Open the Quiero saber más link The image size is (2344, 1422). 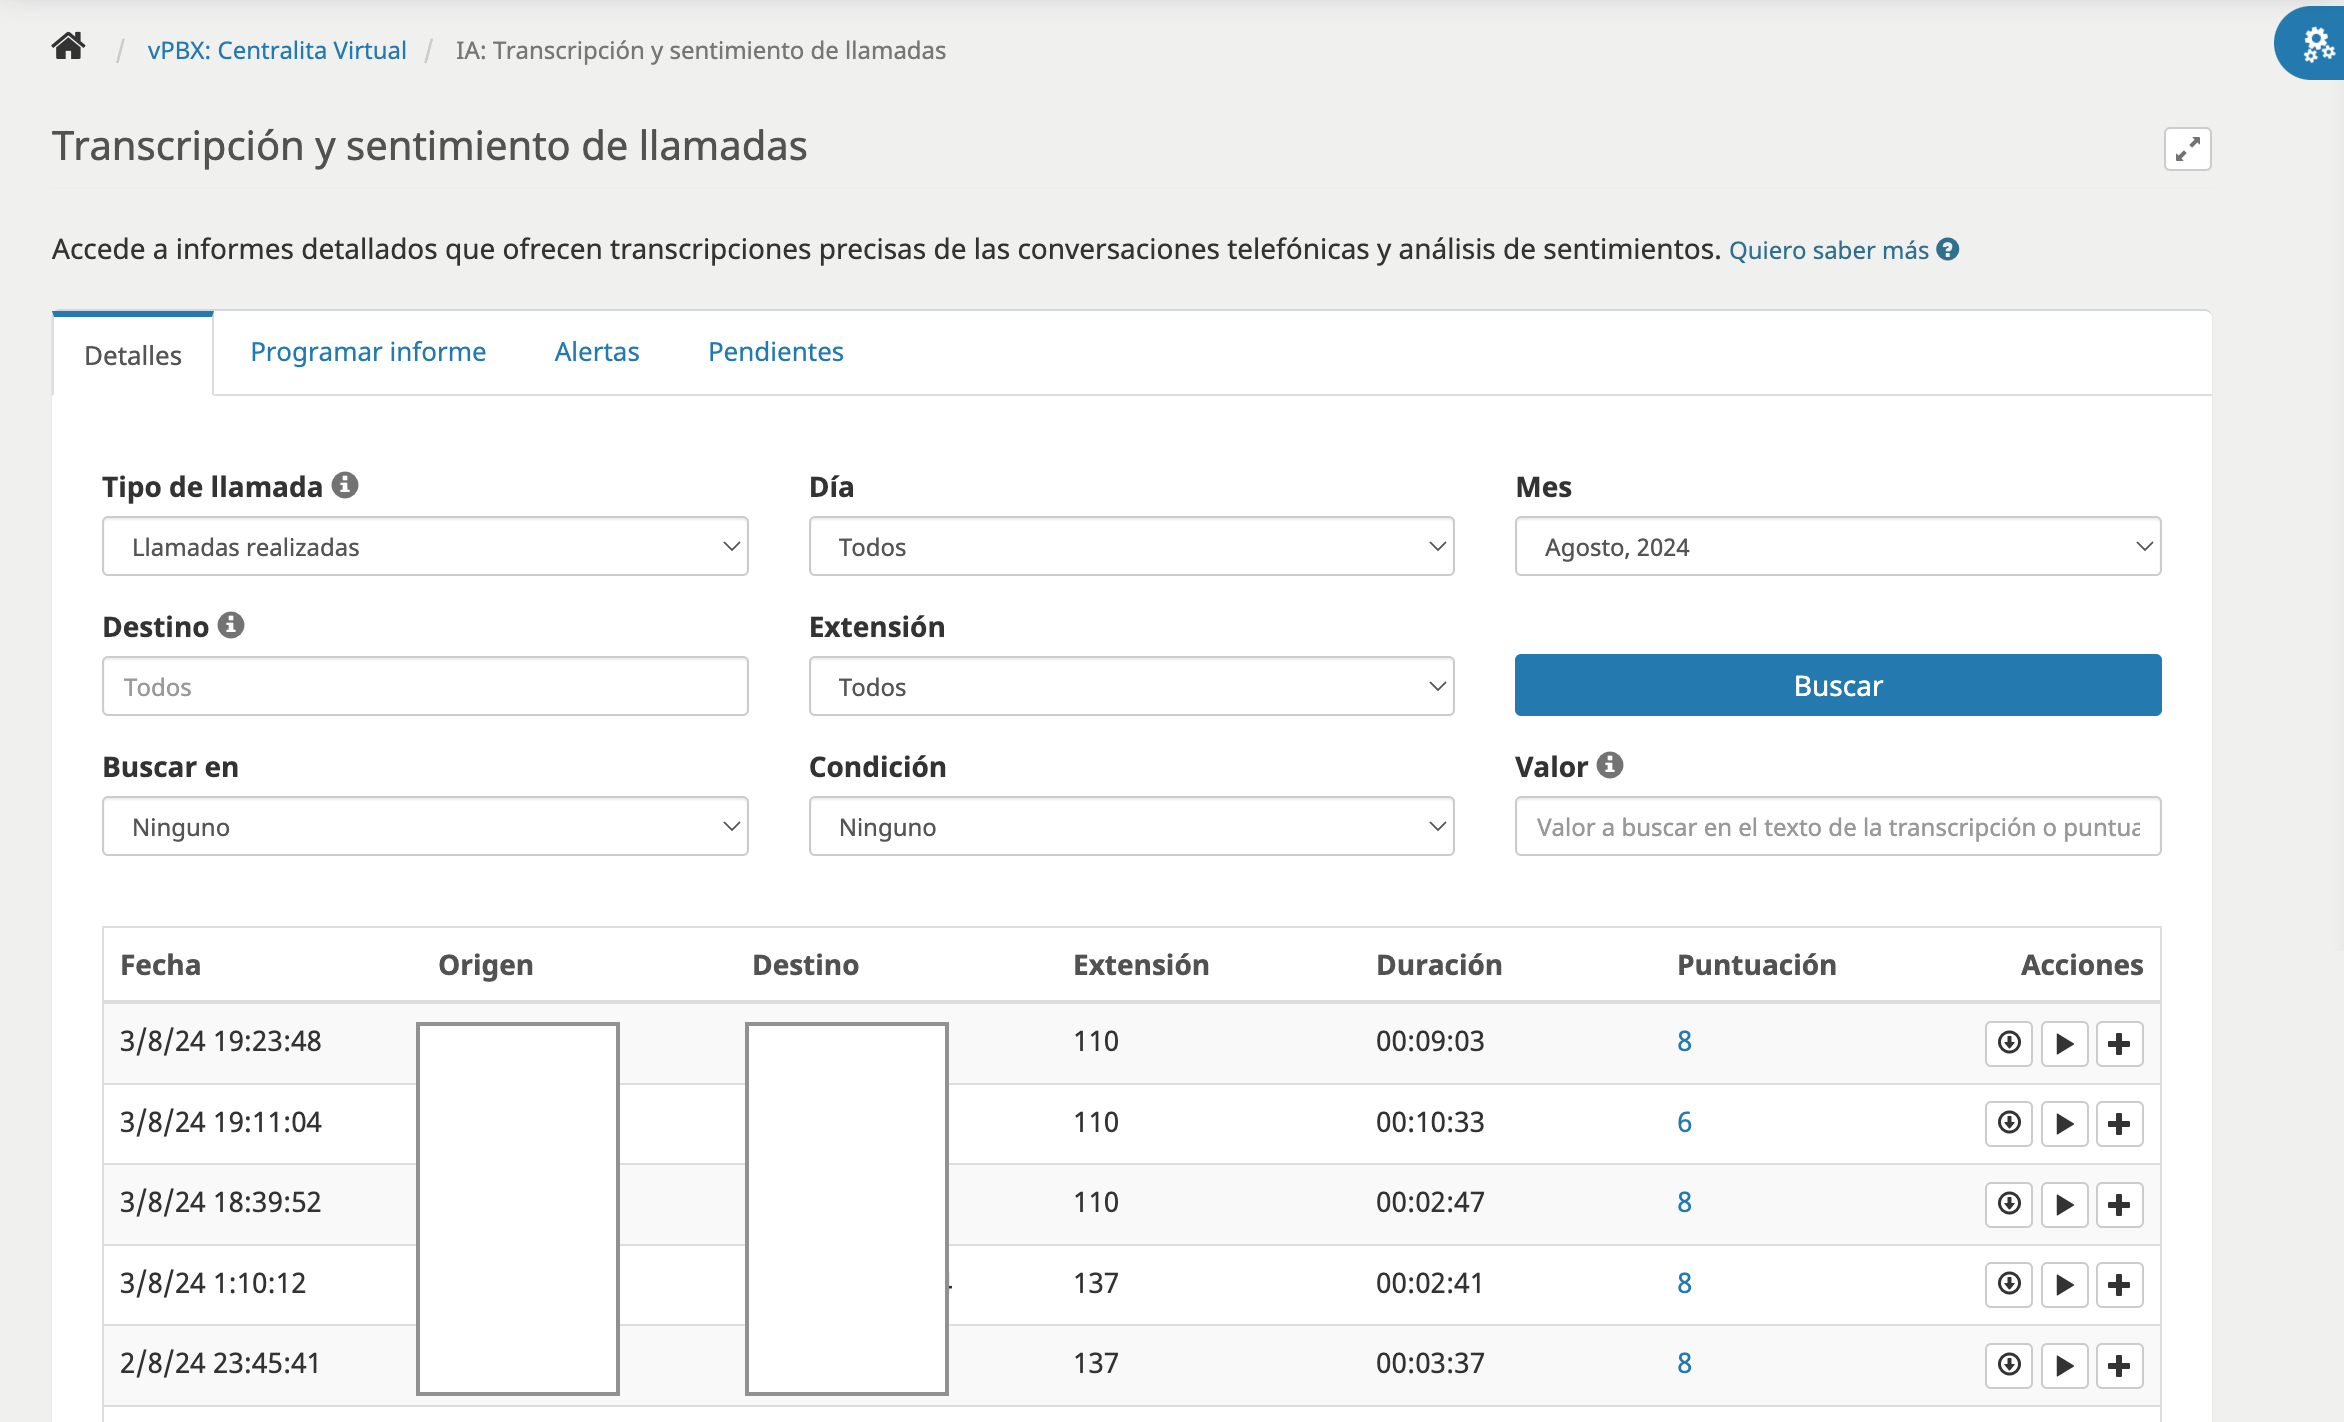(1829, 250)
